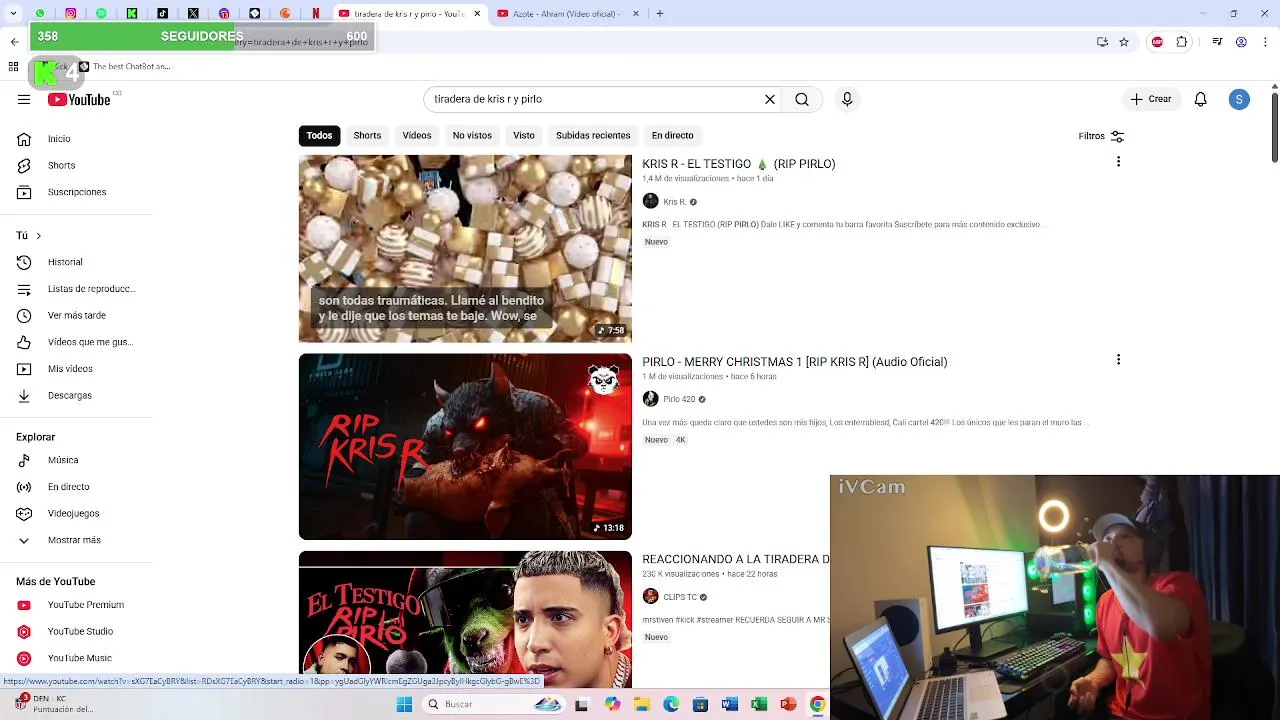The width and height of the screenshot is (1280, 720).
Task: Switch to the pinned X tab
Action: point(193,13)
